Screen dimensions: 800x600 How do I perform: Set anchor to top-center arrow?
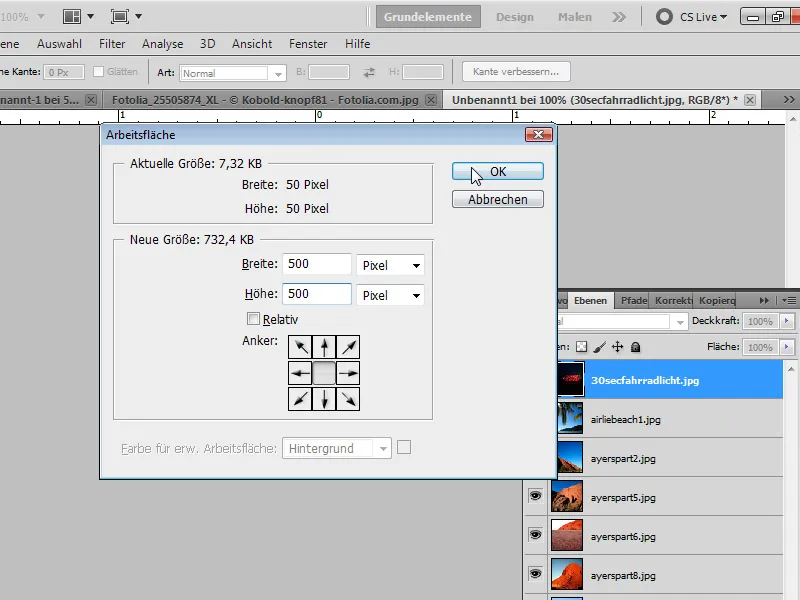[x=324, y=347]
